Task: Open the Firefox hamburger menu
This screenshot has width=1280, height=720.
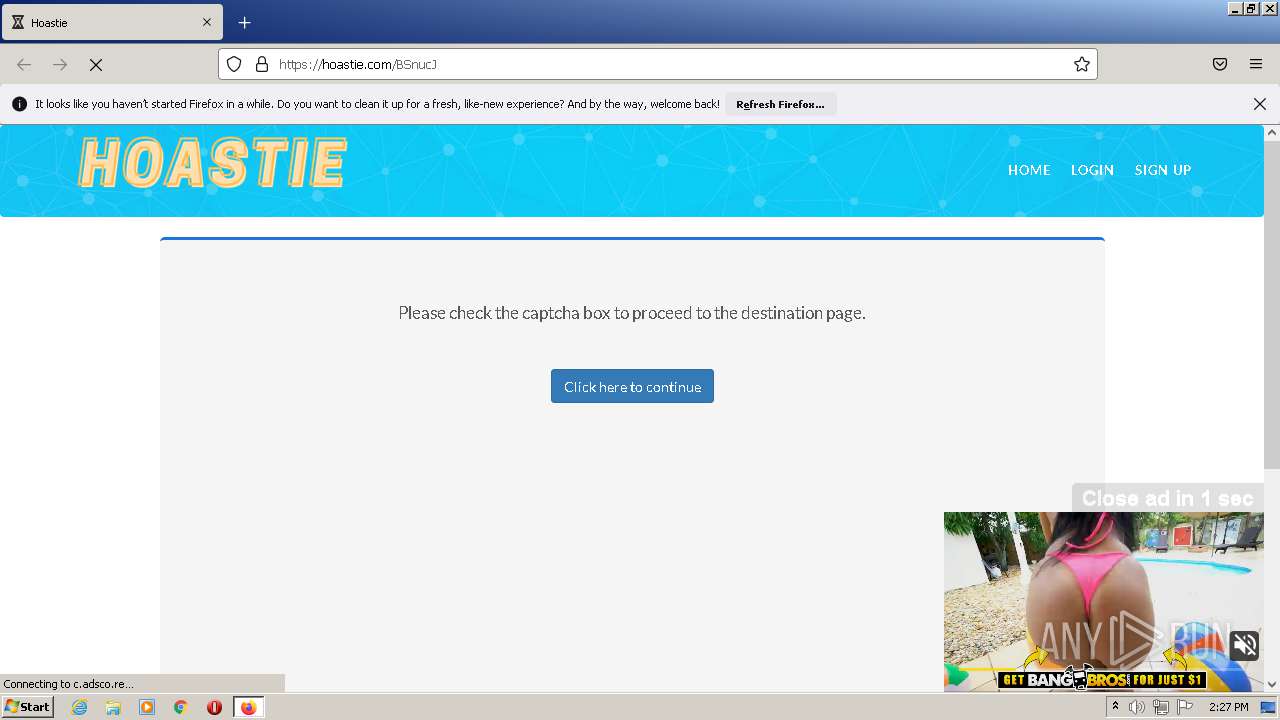Action: 1256,64
